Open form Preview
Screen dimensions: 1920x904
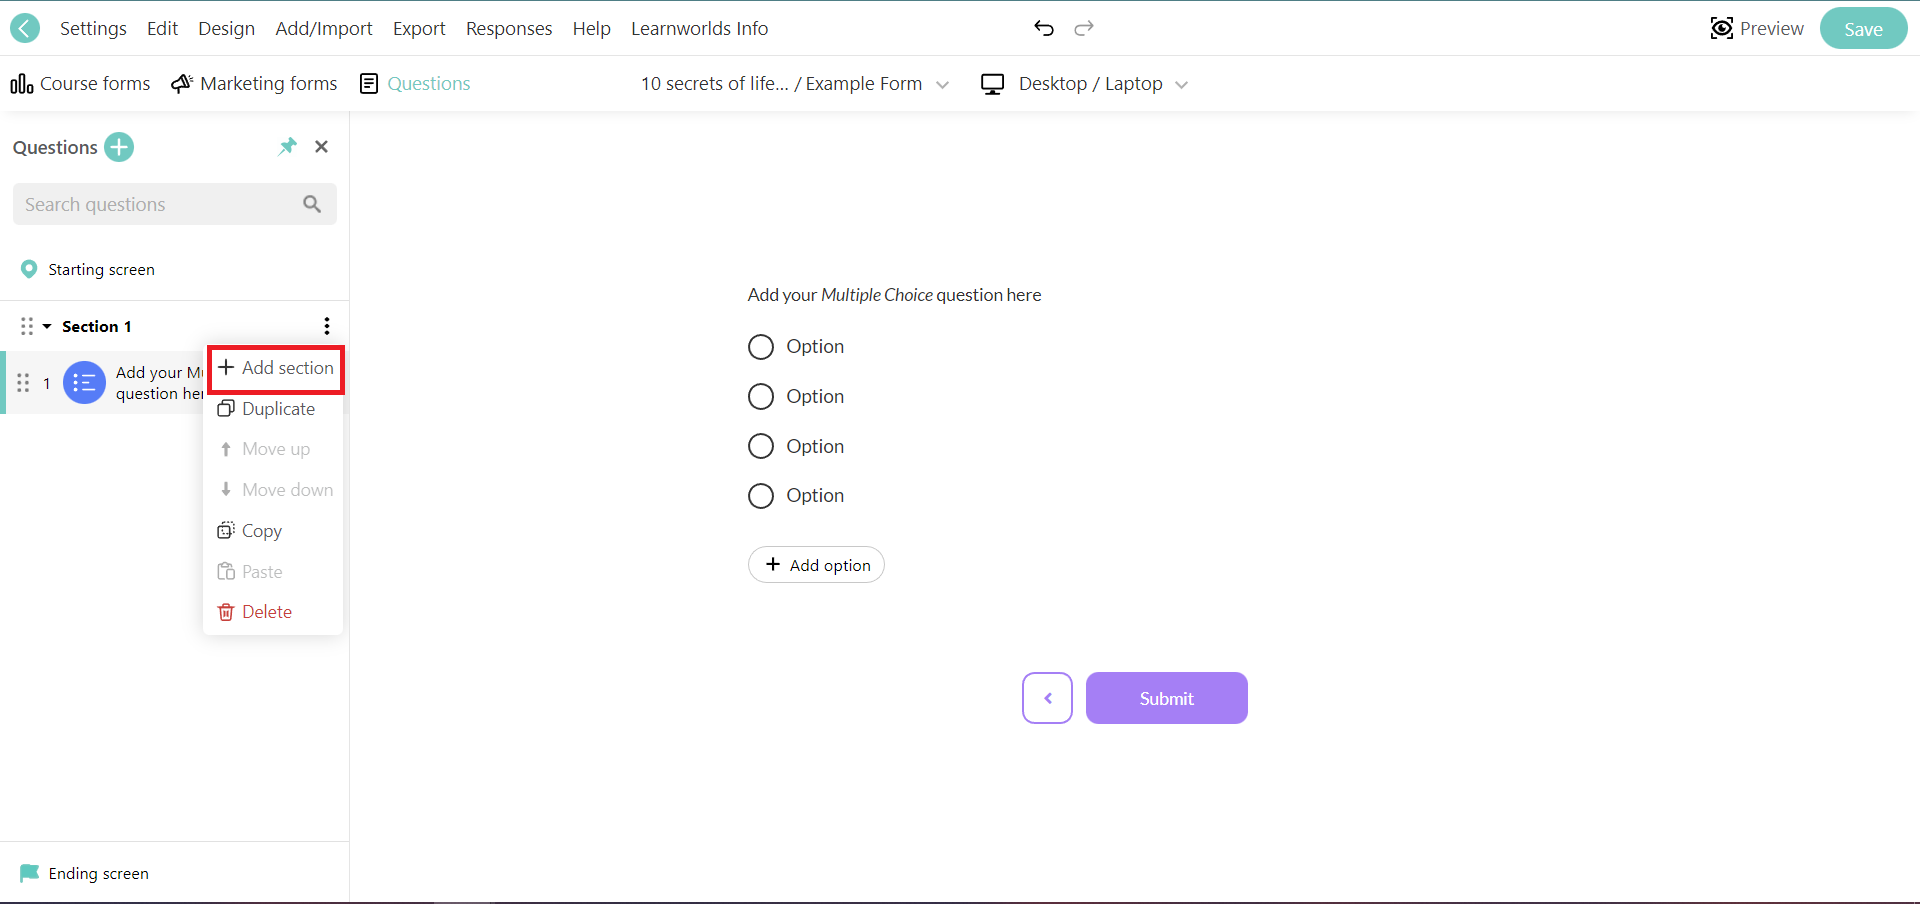pyautogui.click(x=1758, y=28)
